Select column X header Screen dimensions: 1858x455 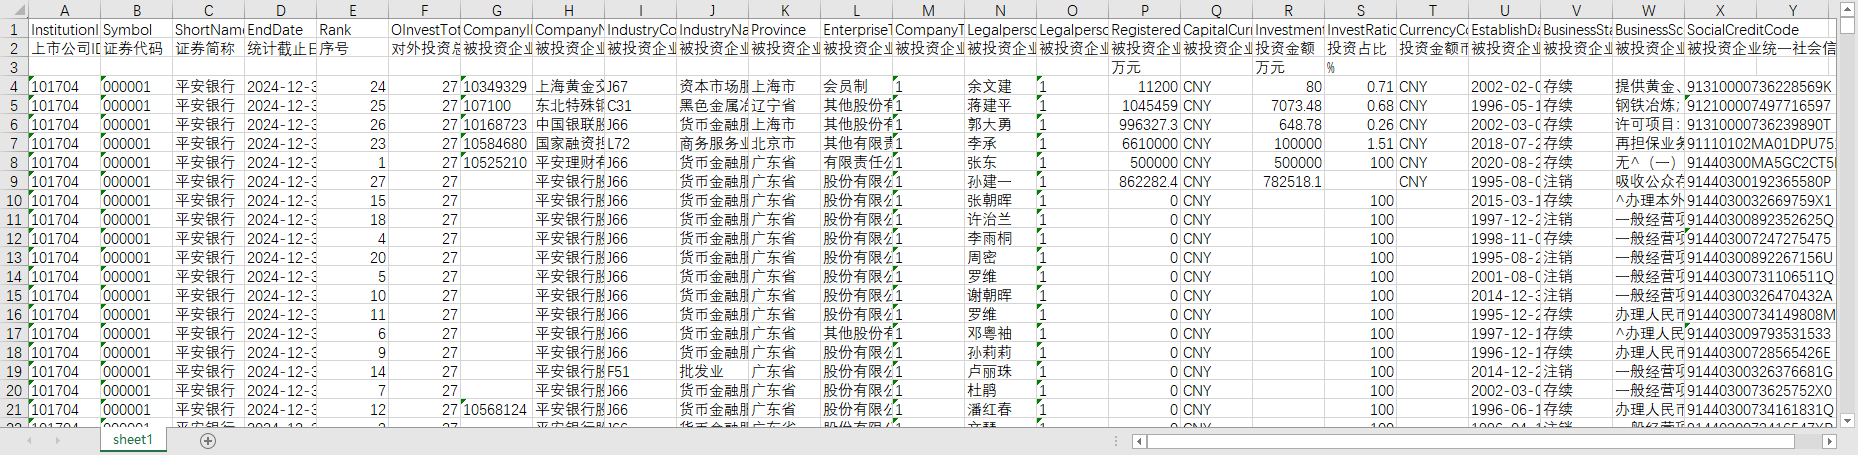(1720, 10)
